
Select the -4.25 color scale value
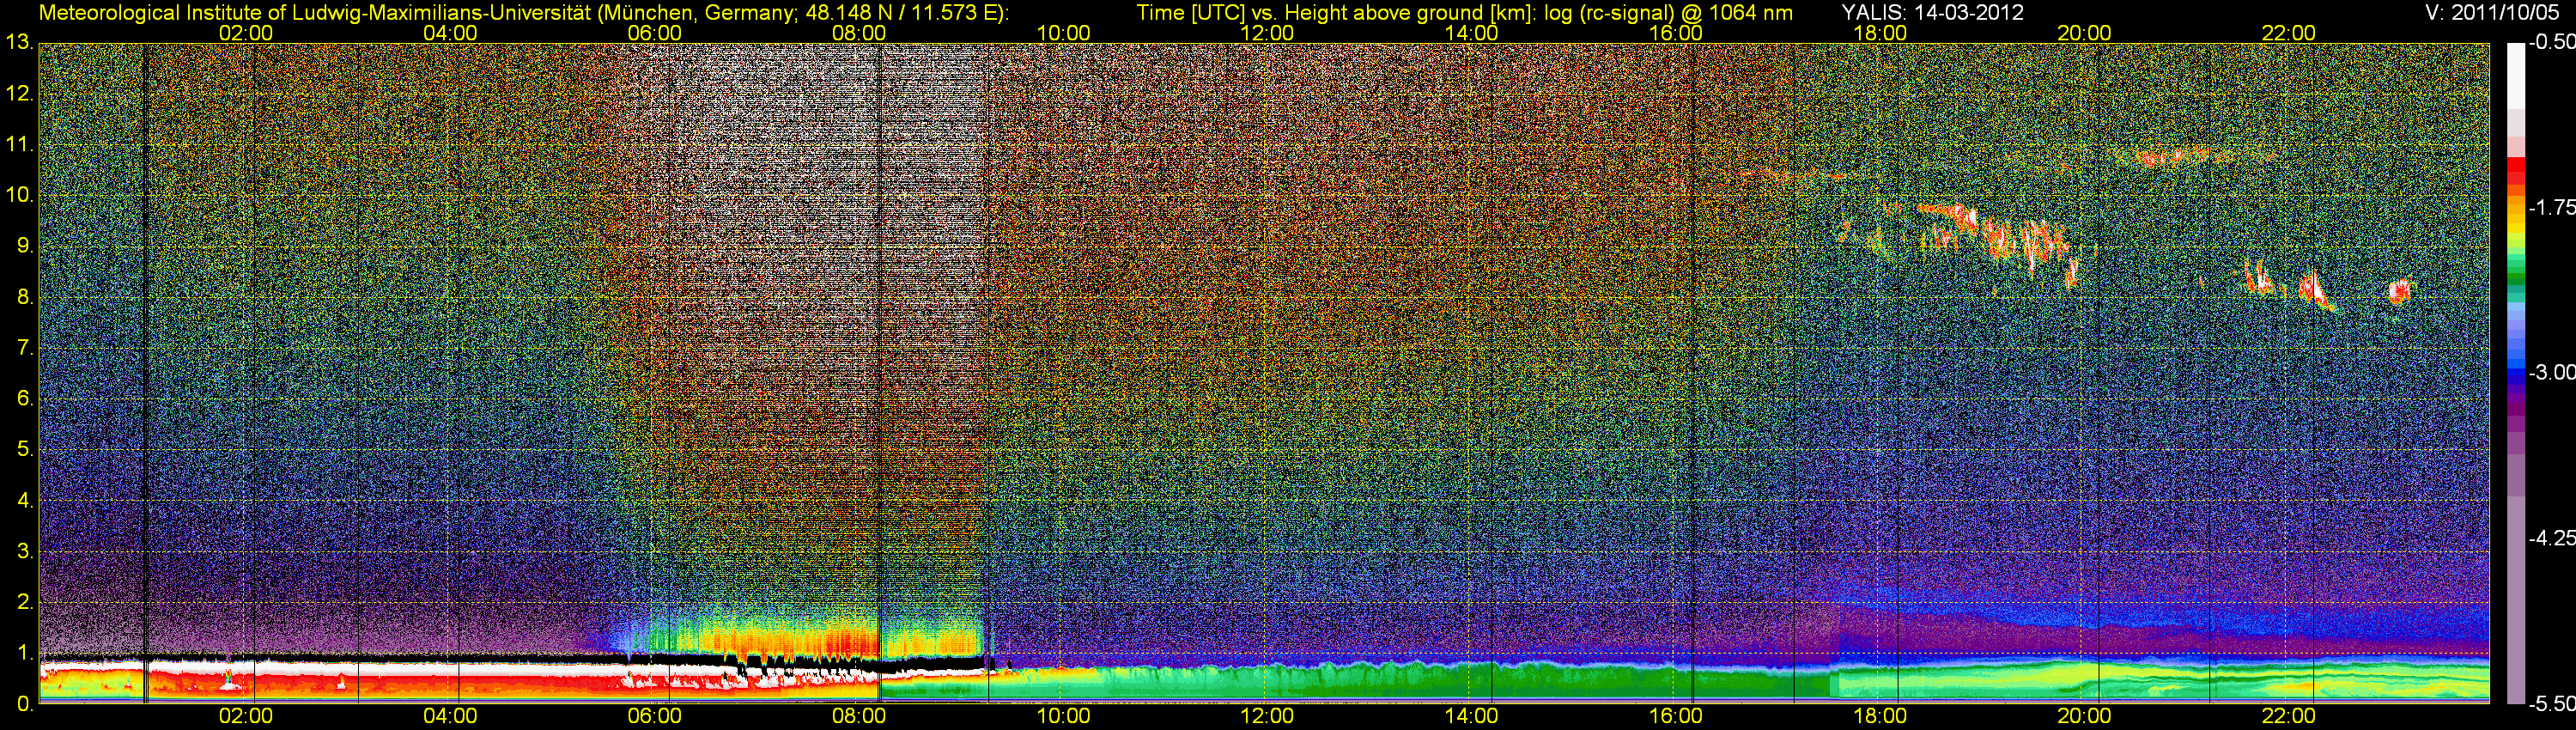[2551, 538]
